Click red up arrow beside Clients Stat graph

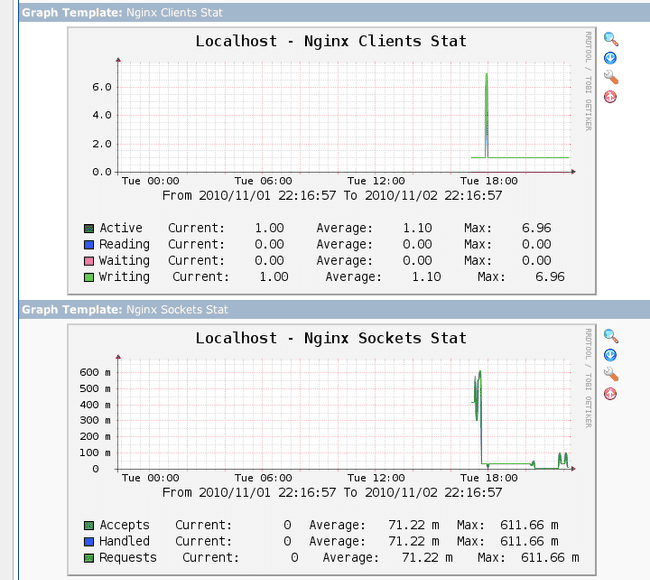click(610, 97)
